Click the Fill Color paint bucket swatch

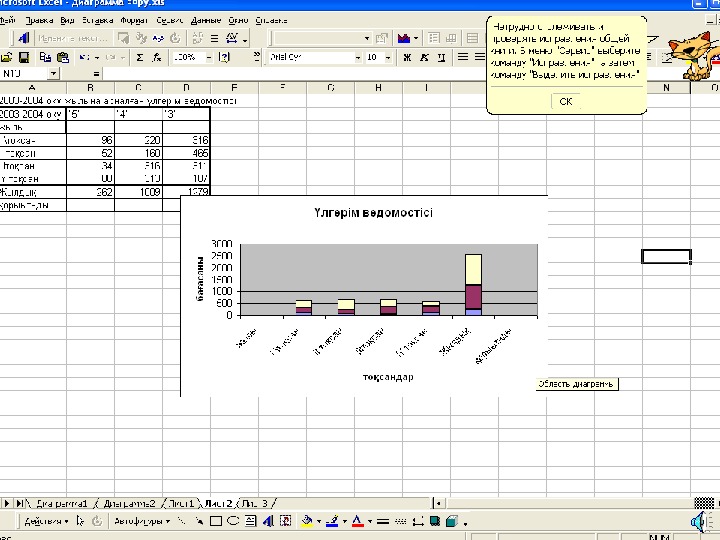307,521
